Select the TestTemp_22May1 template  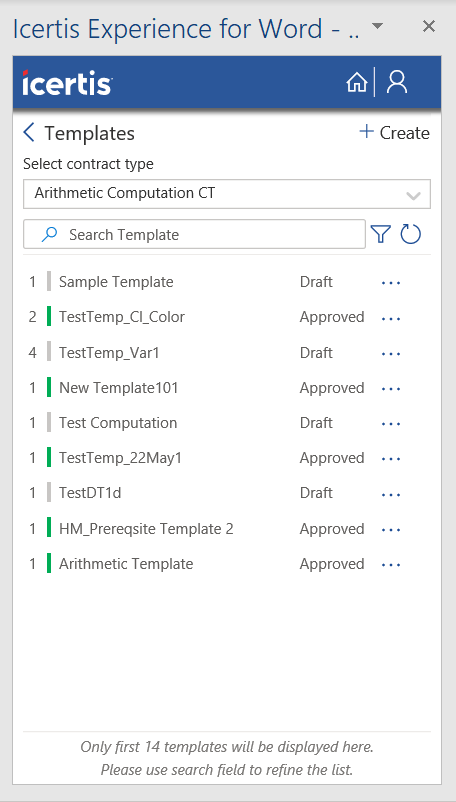121,458
